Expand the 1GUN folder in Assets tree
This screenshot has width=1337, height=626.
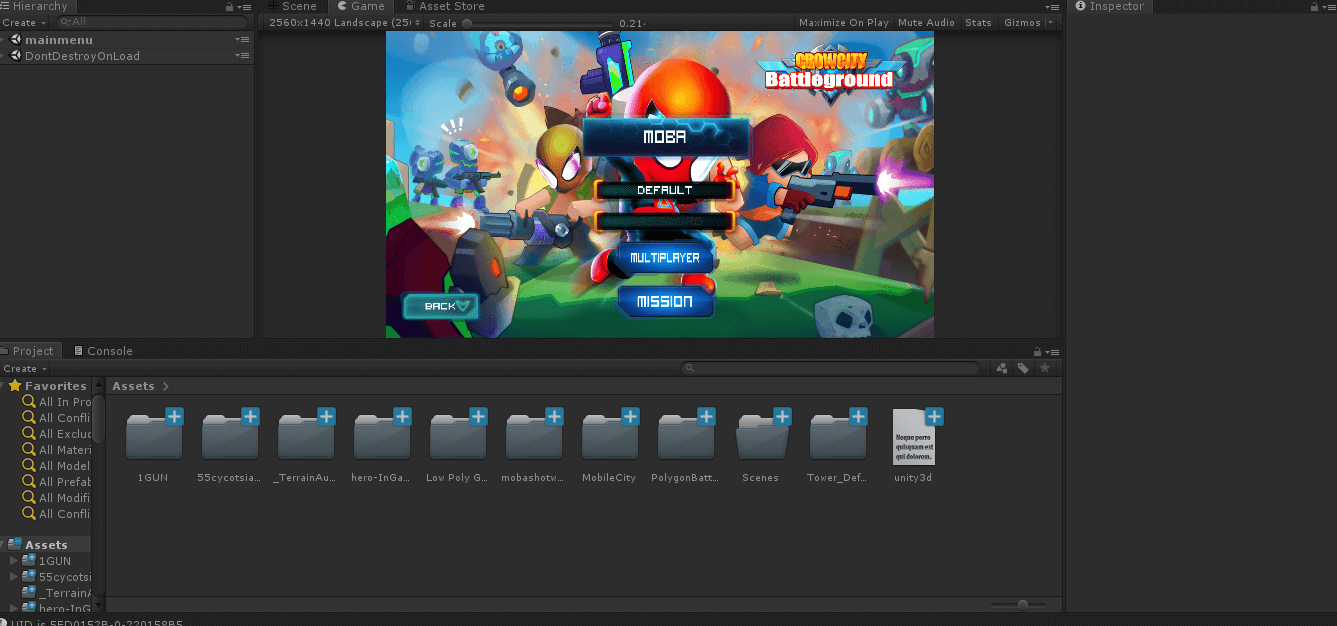[x=14, y=561]
